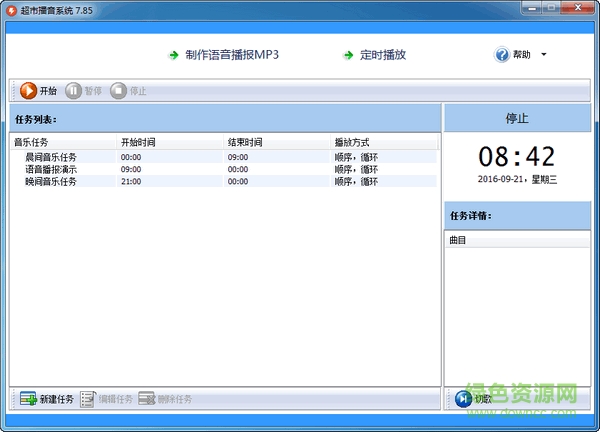The width and height of the screenshot is (600, 432).
Task: Maximize the 超市播音系统 window
Action: pyautogui.click(x=551, y=8)
